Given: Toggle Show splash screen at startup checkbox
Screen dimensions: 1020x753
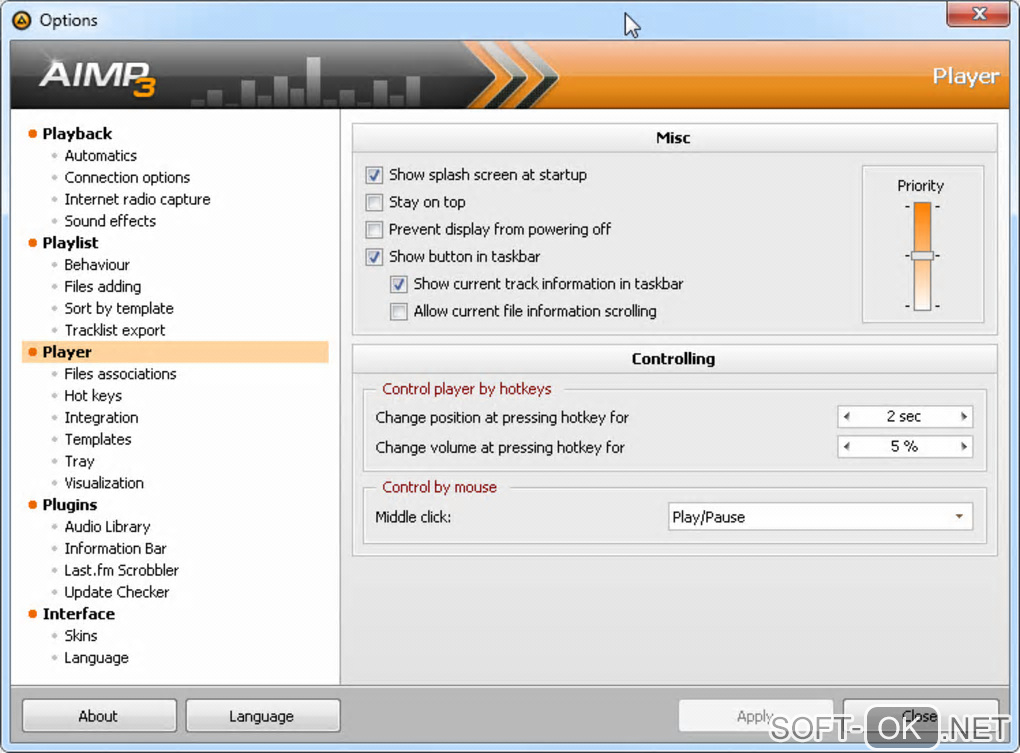Looking at the screenshot, I should coord(374,175).
